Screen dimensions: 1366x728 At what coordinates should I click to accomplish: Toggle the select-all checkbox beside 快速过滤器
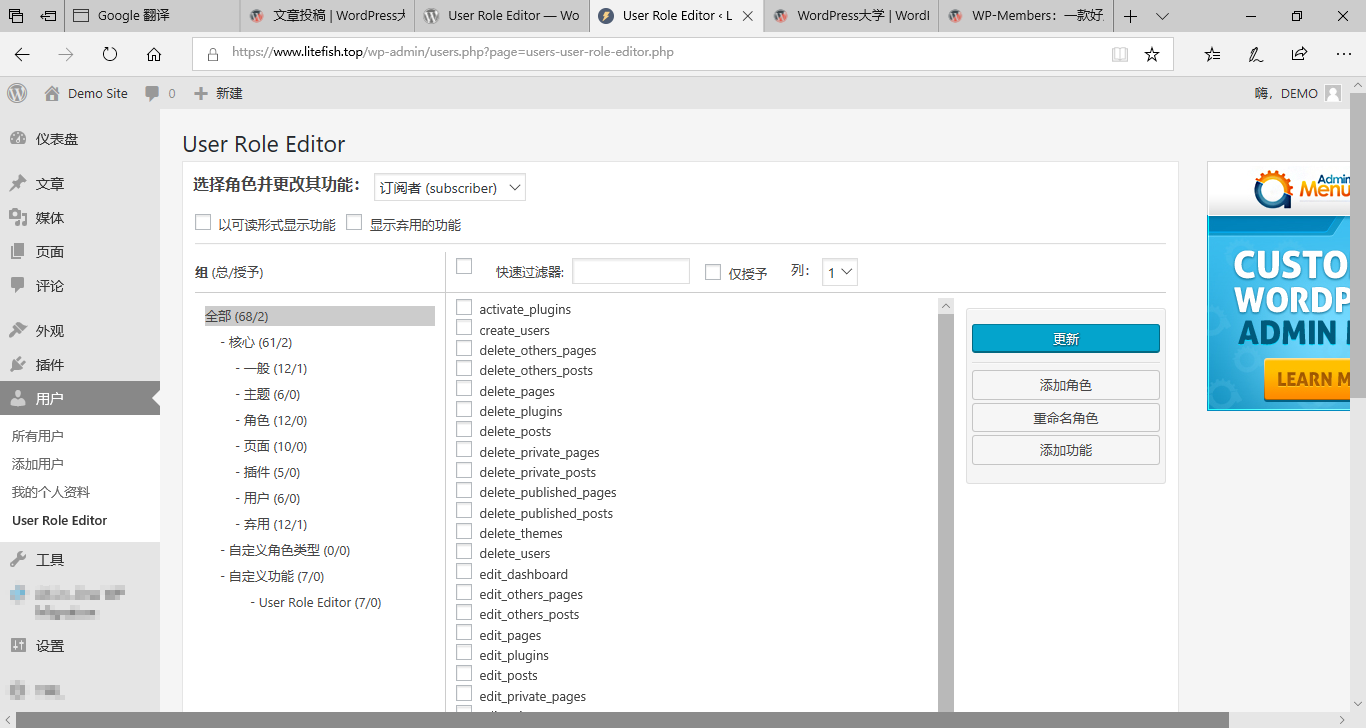pos(464,266)
